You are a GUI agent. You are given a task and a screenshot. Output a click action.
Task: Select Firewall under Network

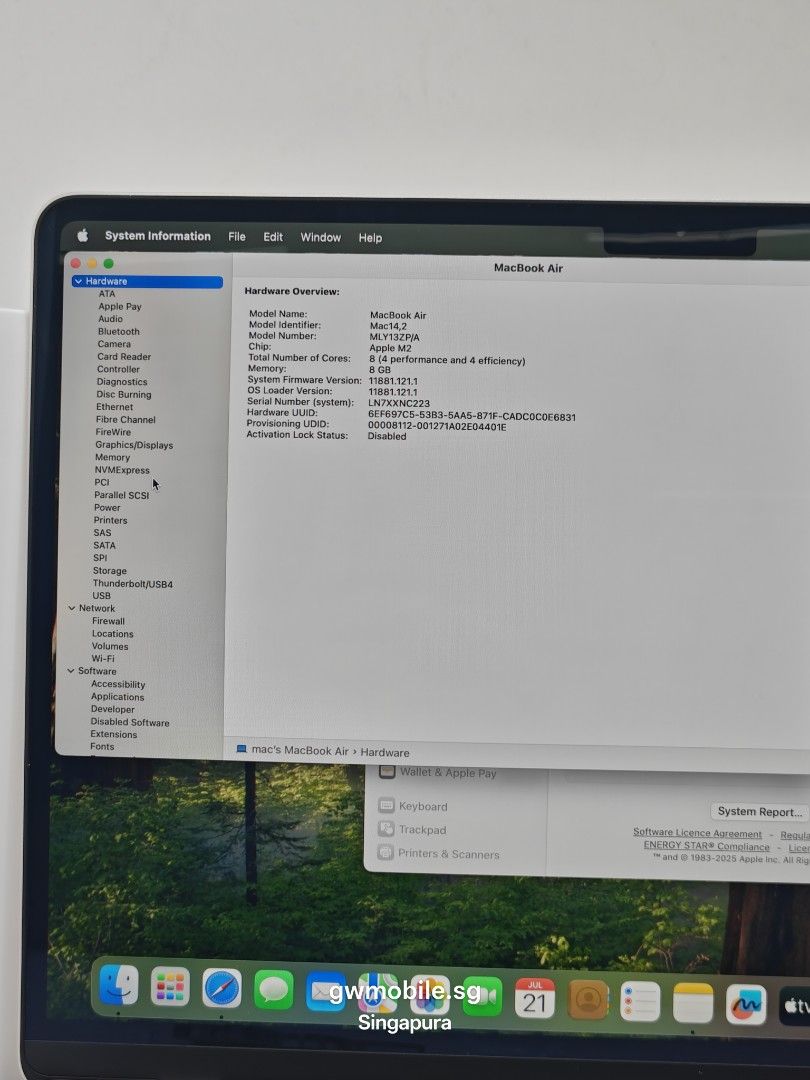coord(108,621)
